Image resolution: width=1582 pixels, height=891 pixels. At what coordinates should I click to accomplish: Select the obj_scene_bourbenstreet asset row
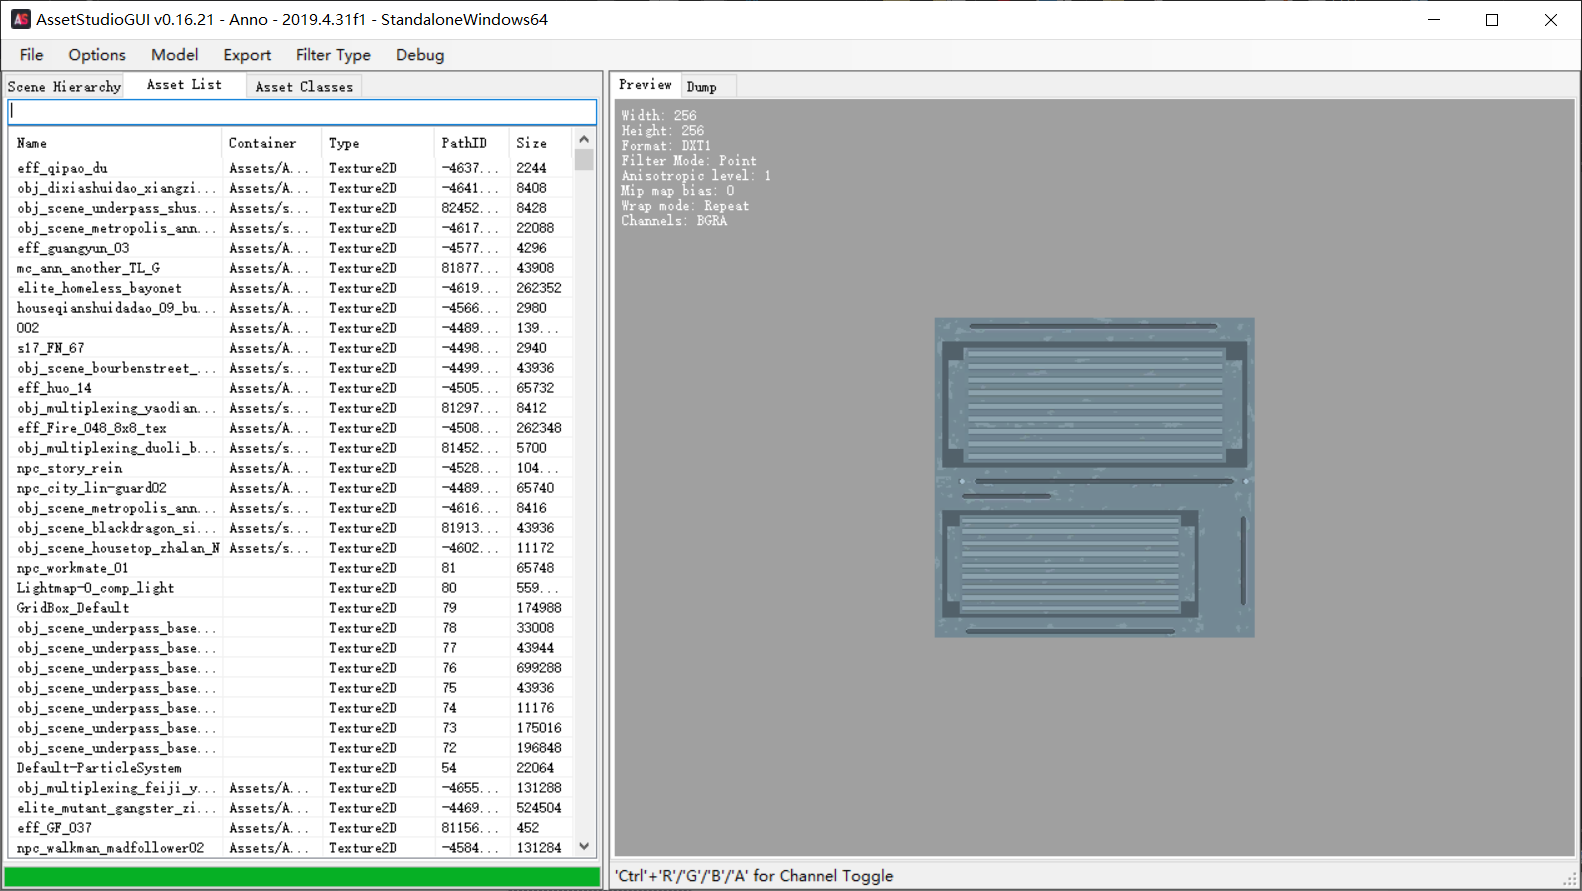[x=290, y=368]
